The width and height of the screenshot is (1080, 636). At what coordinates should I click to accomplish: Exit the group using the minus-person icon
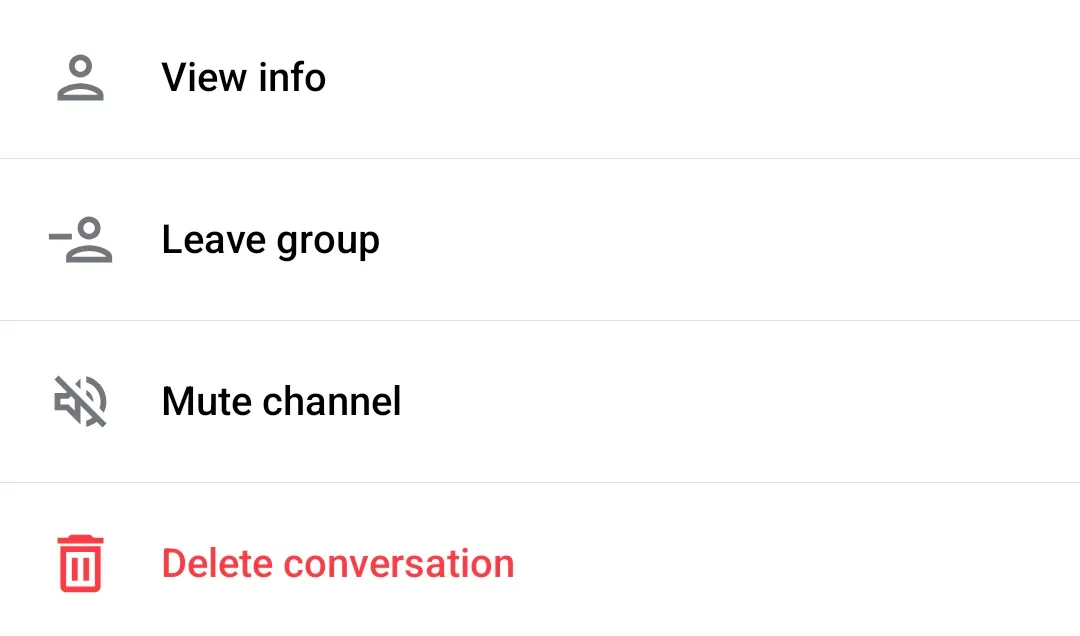pos(81,240)
